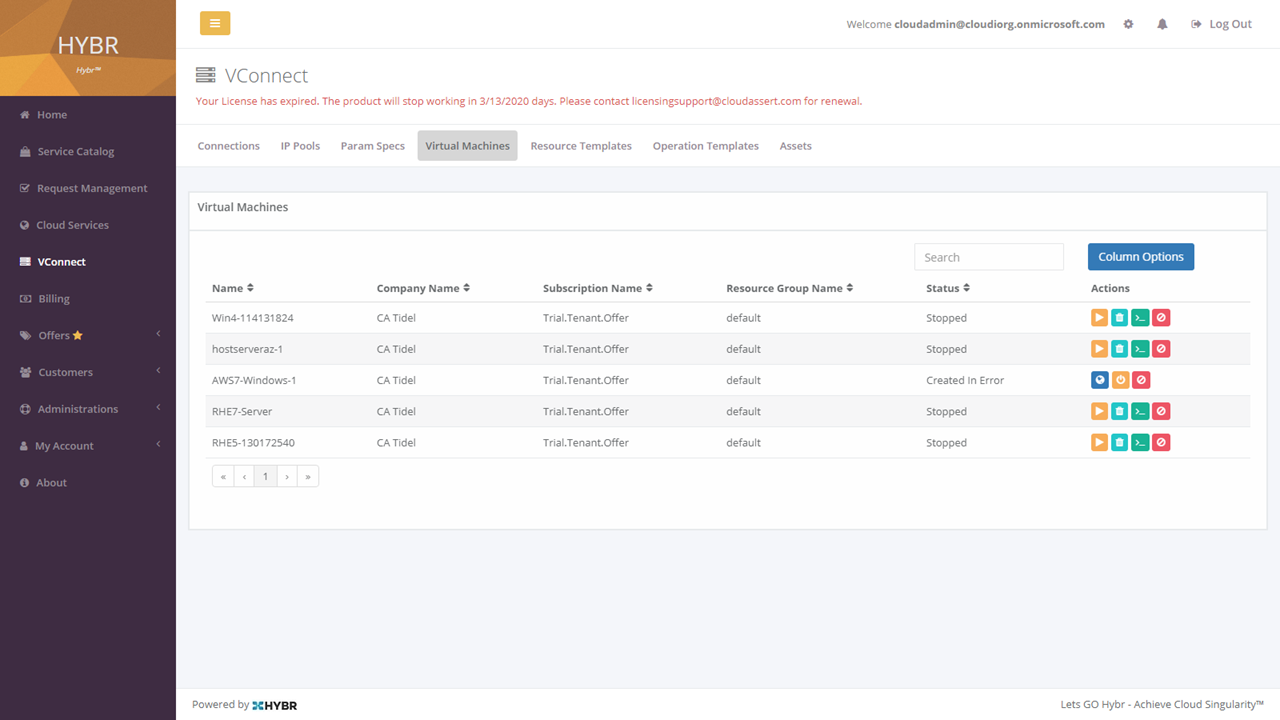The width and height of the screenshot is (1280, 720).
Task: Click red ban icon for RHE7-Server
Action: click(1161, 411)
